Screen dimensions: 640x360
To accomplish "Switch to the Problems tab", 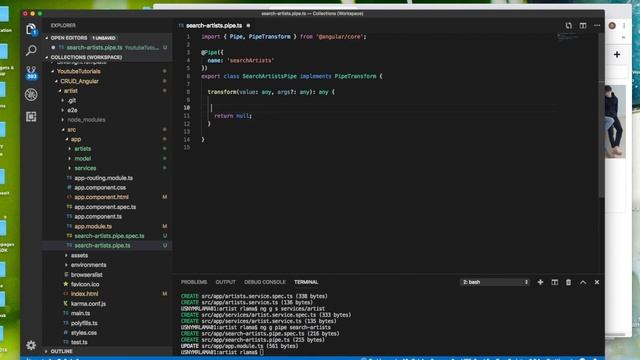I will (x=194, y=282).
